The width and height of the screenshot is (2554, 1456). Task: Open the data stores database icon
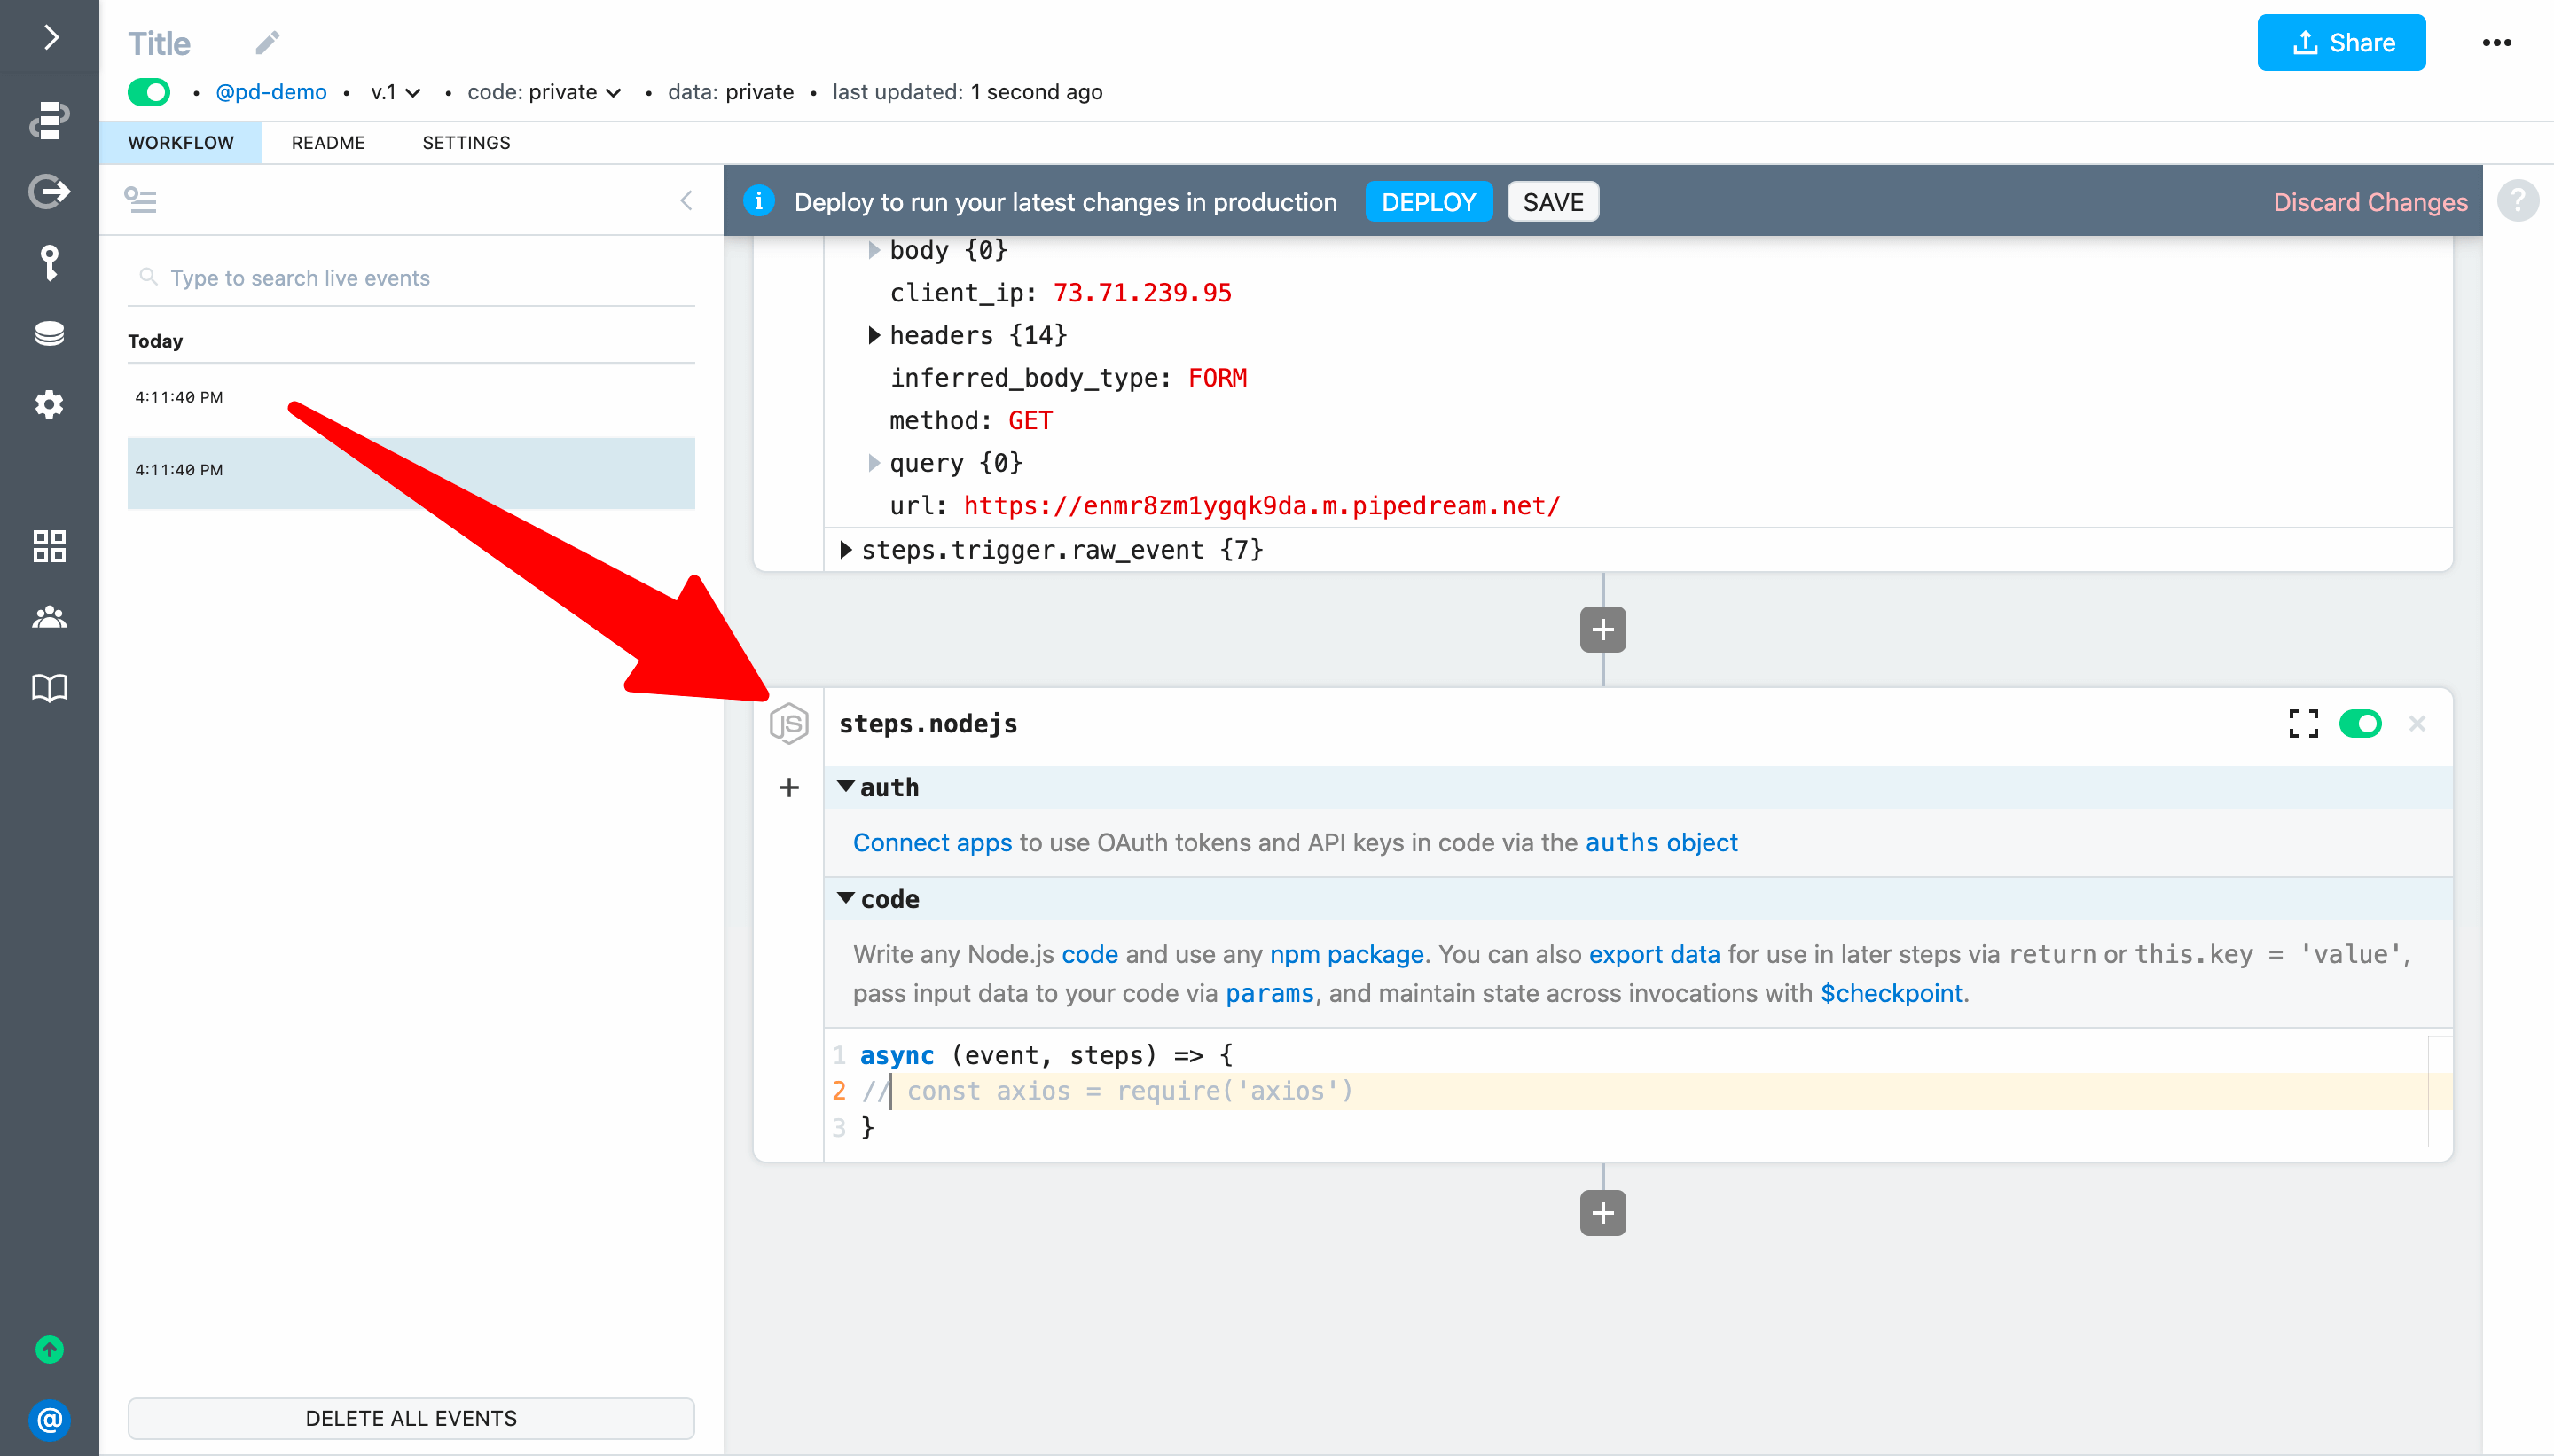pyautogui.click(x=49, y=334)
